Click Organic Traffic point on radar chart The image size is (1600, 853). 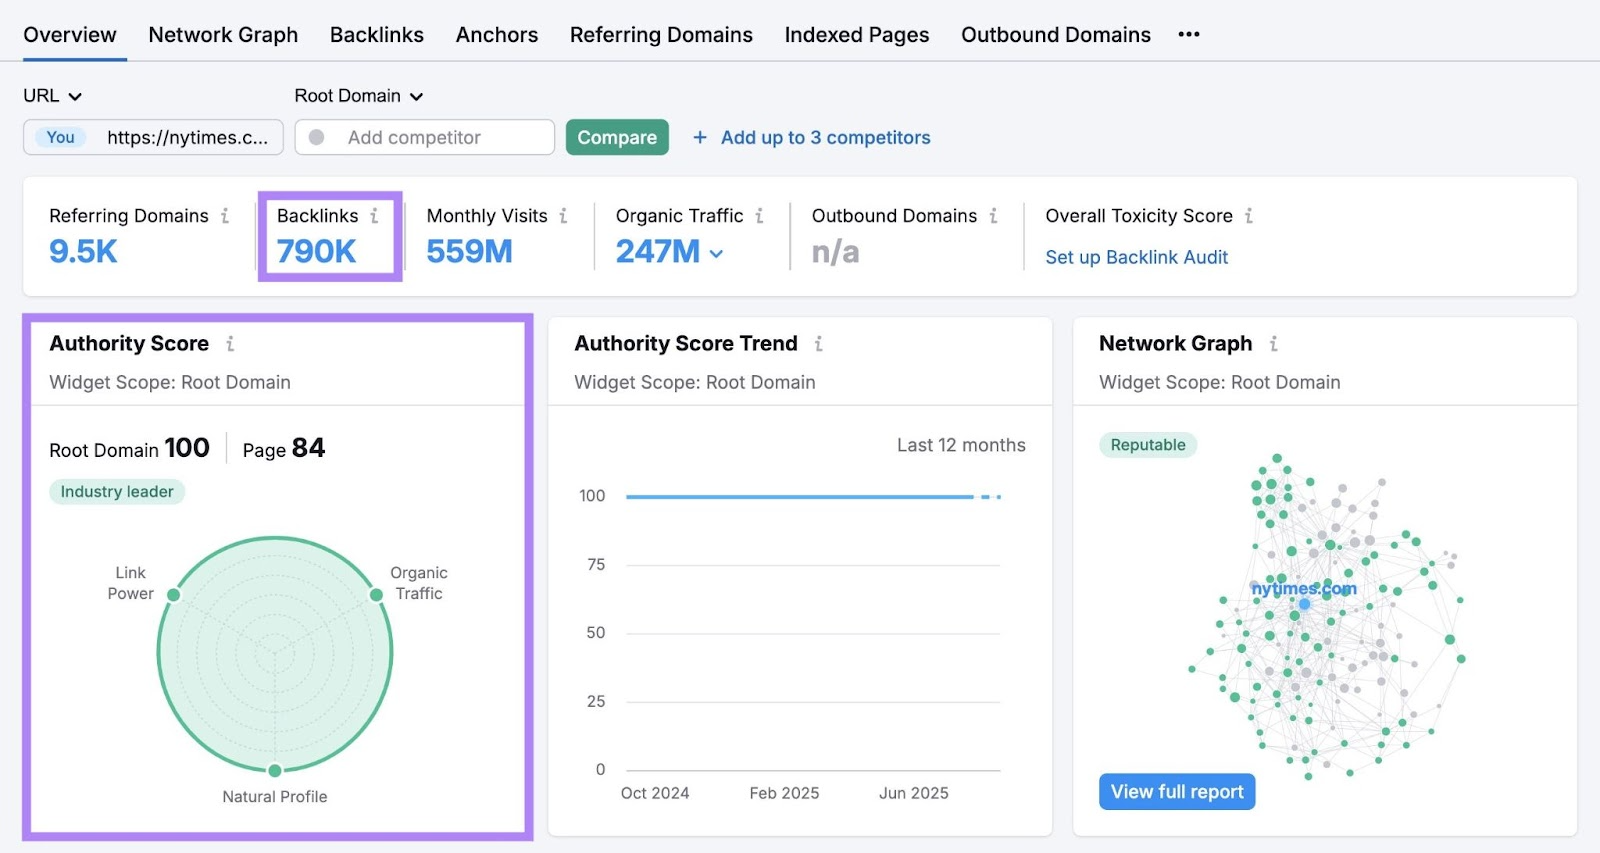[x=376, y=595]
